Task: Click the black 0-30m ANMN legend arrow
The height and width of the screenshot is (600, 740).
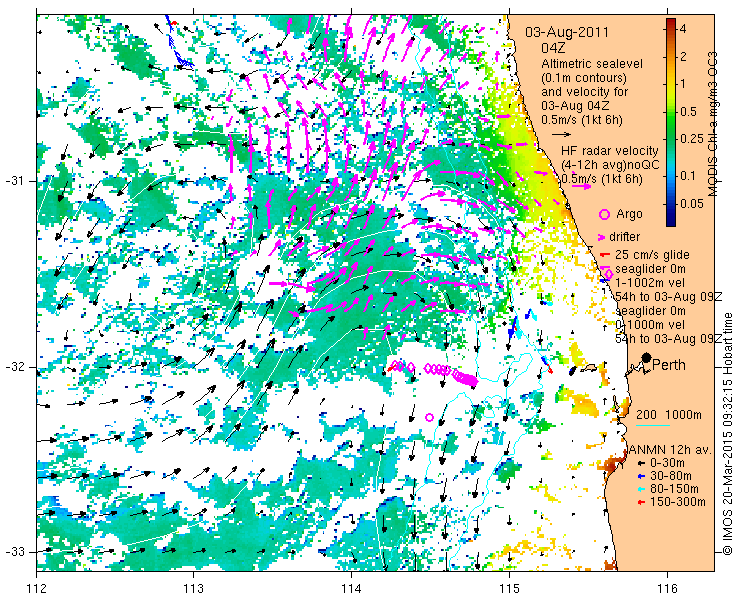Action: [x=641, y=464]
